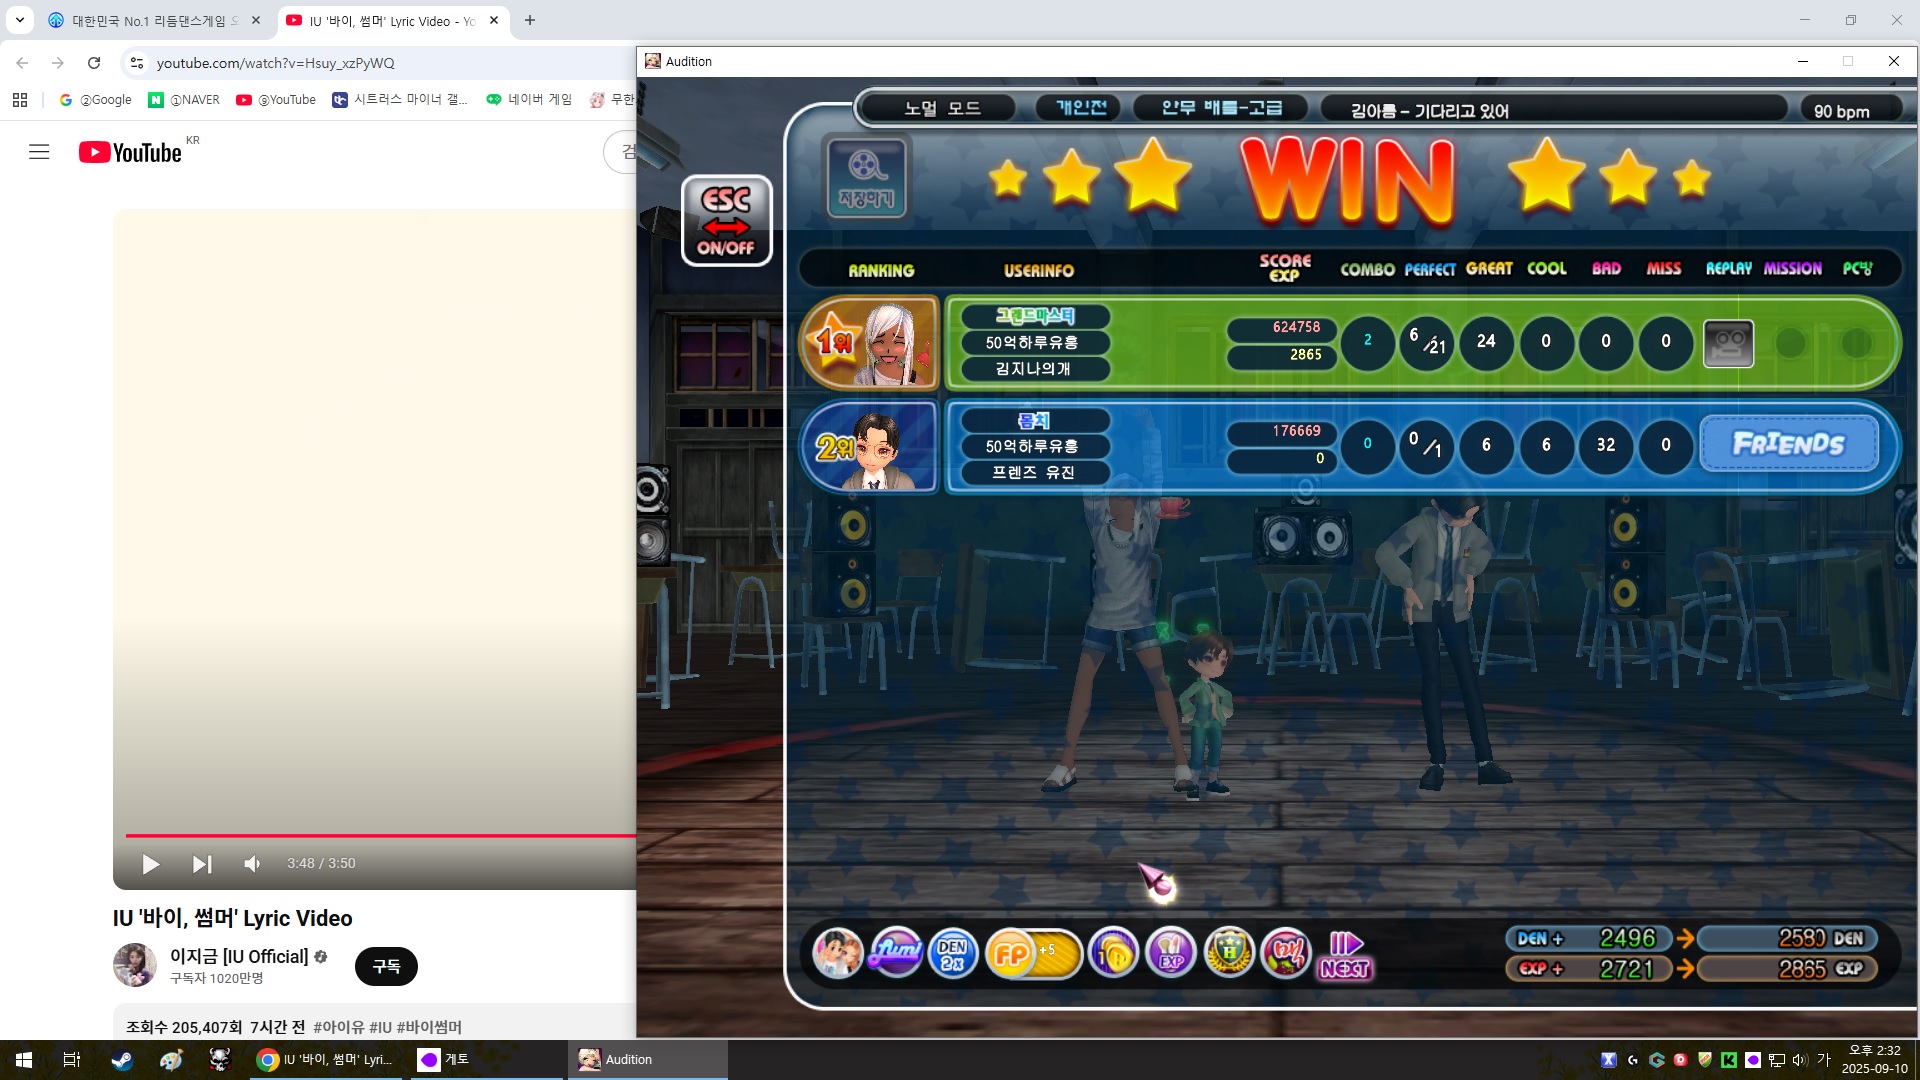This screenshot has width=1920, height=1080.
Task: Open the first-place player's replay camera icon
Action: [1727, 343]
